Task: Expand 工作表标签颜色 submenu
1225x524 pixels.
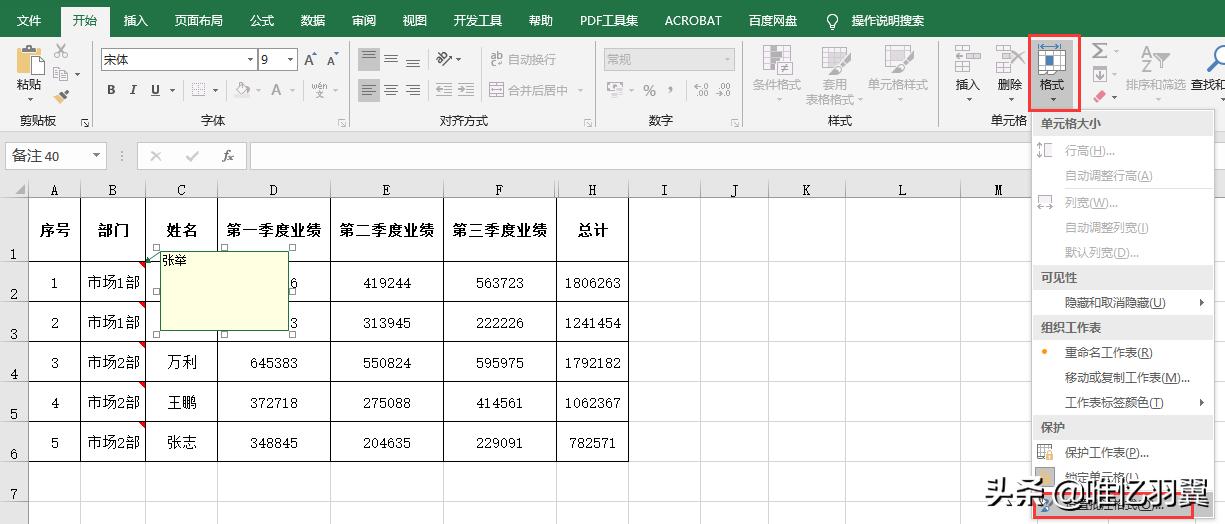Action: (1123, 402)
